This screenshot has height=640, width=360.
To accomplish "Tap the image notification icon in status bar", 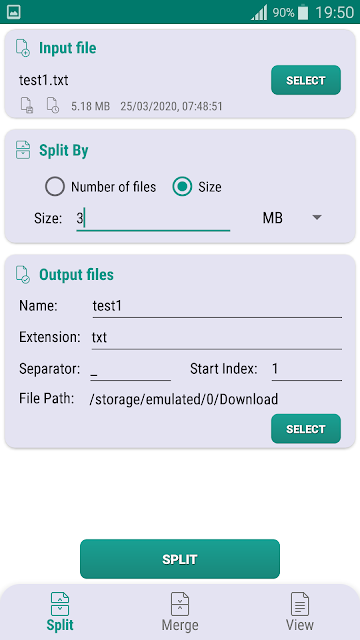I will click(x=14, y=12).
